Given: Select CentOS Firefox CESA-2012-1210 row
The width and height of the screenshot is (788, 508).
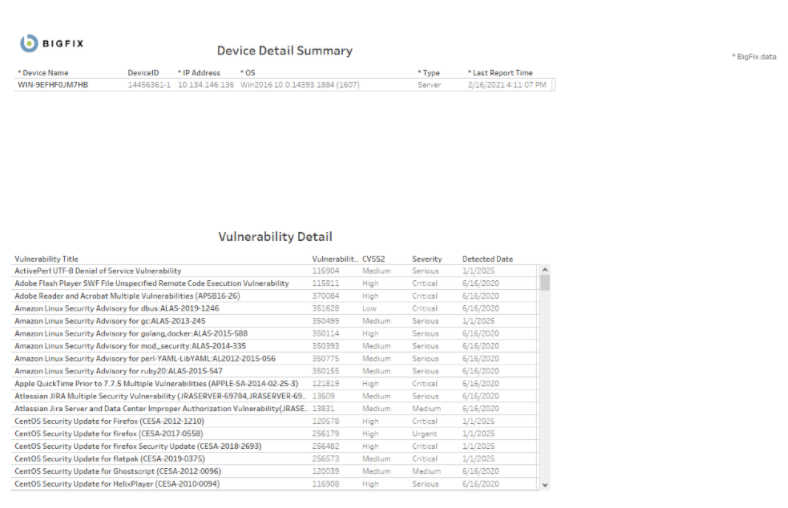Looking at the screenshot, I should pyautogui.click(x=274, y=422).
